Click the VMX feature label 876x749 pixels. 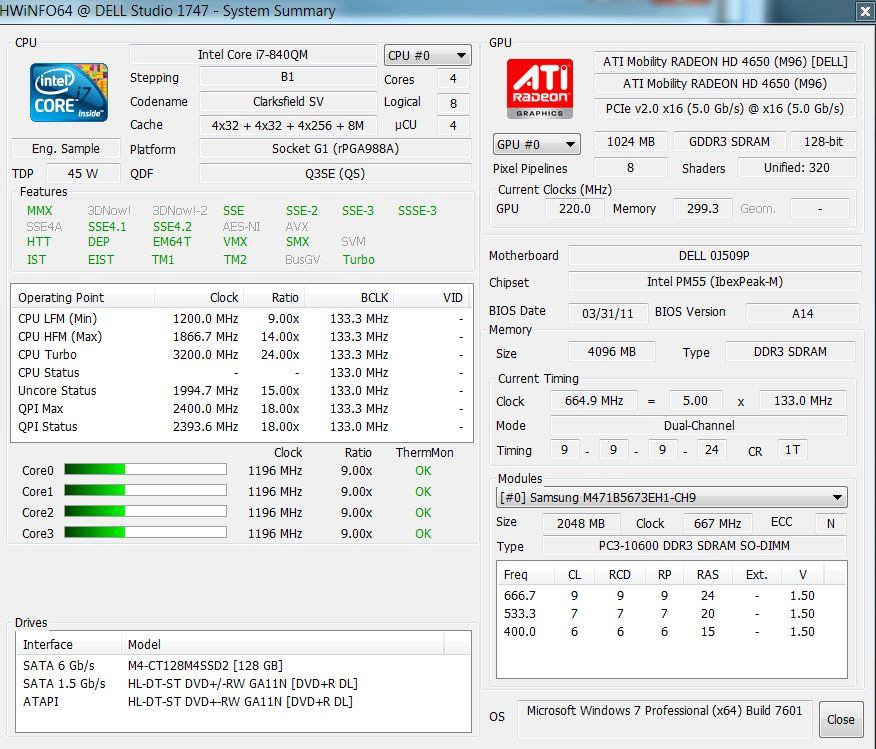[x=235, y=241]
